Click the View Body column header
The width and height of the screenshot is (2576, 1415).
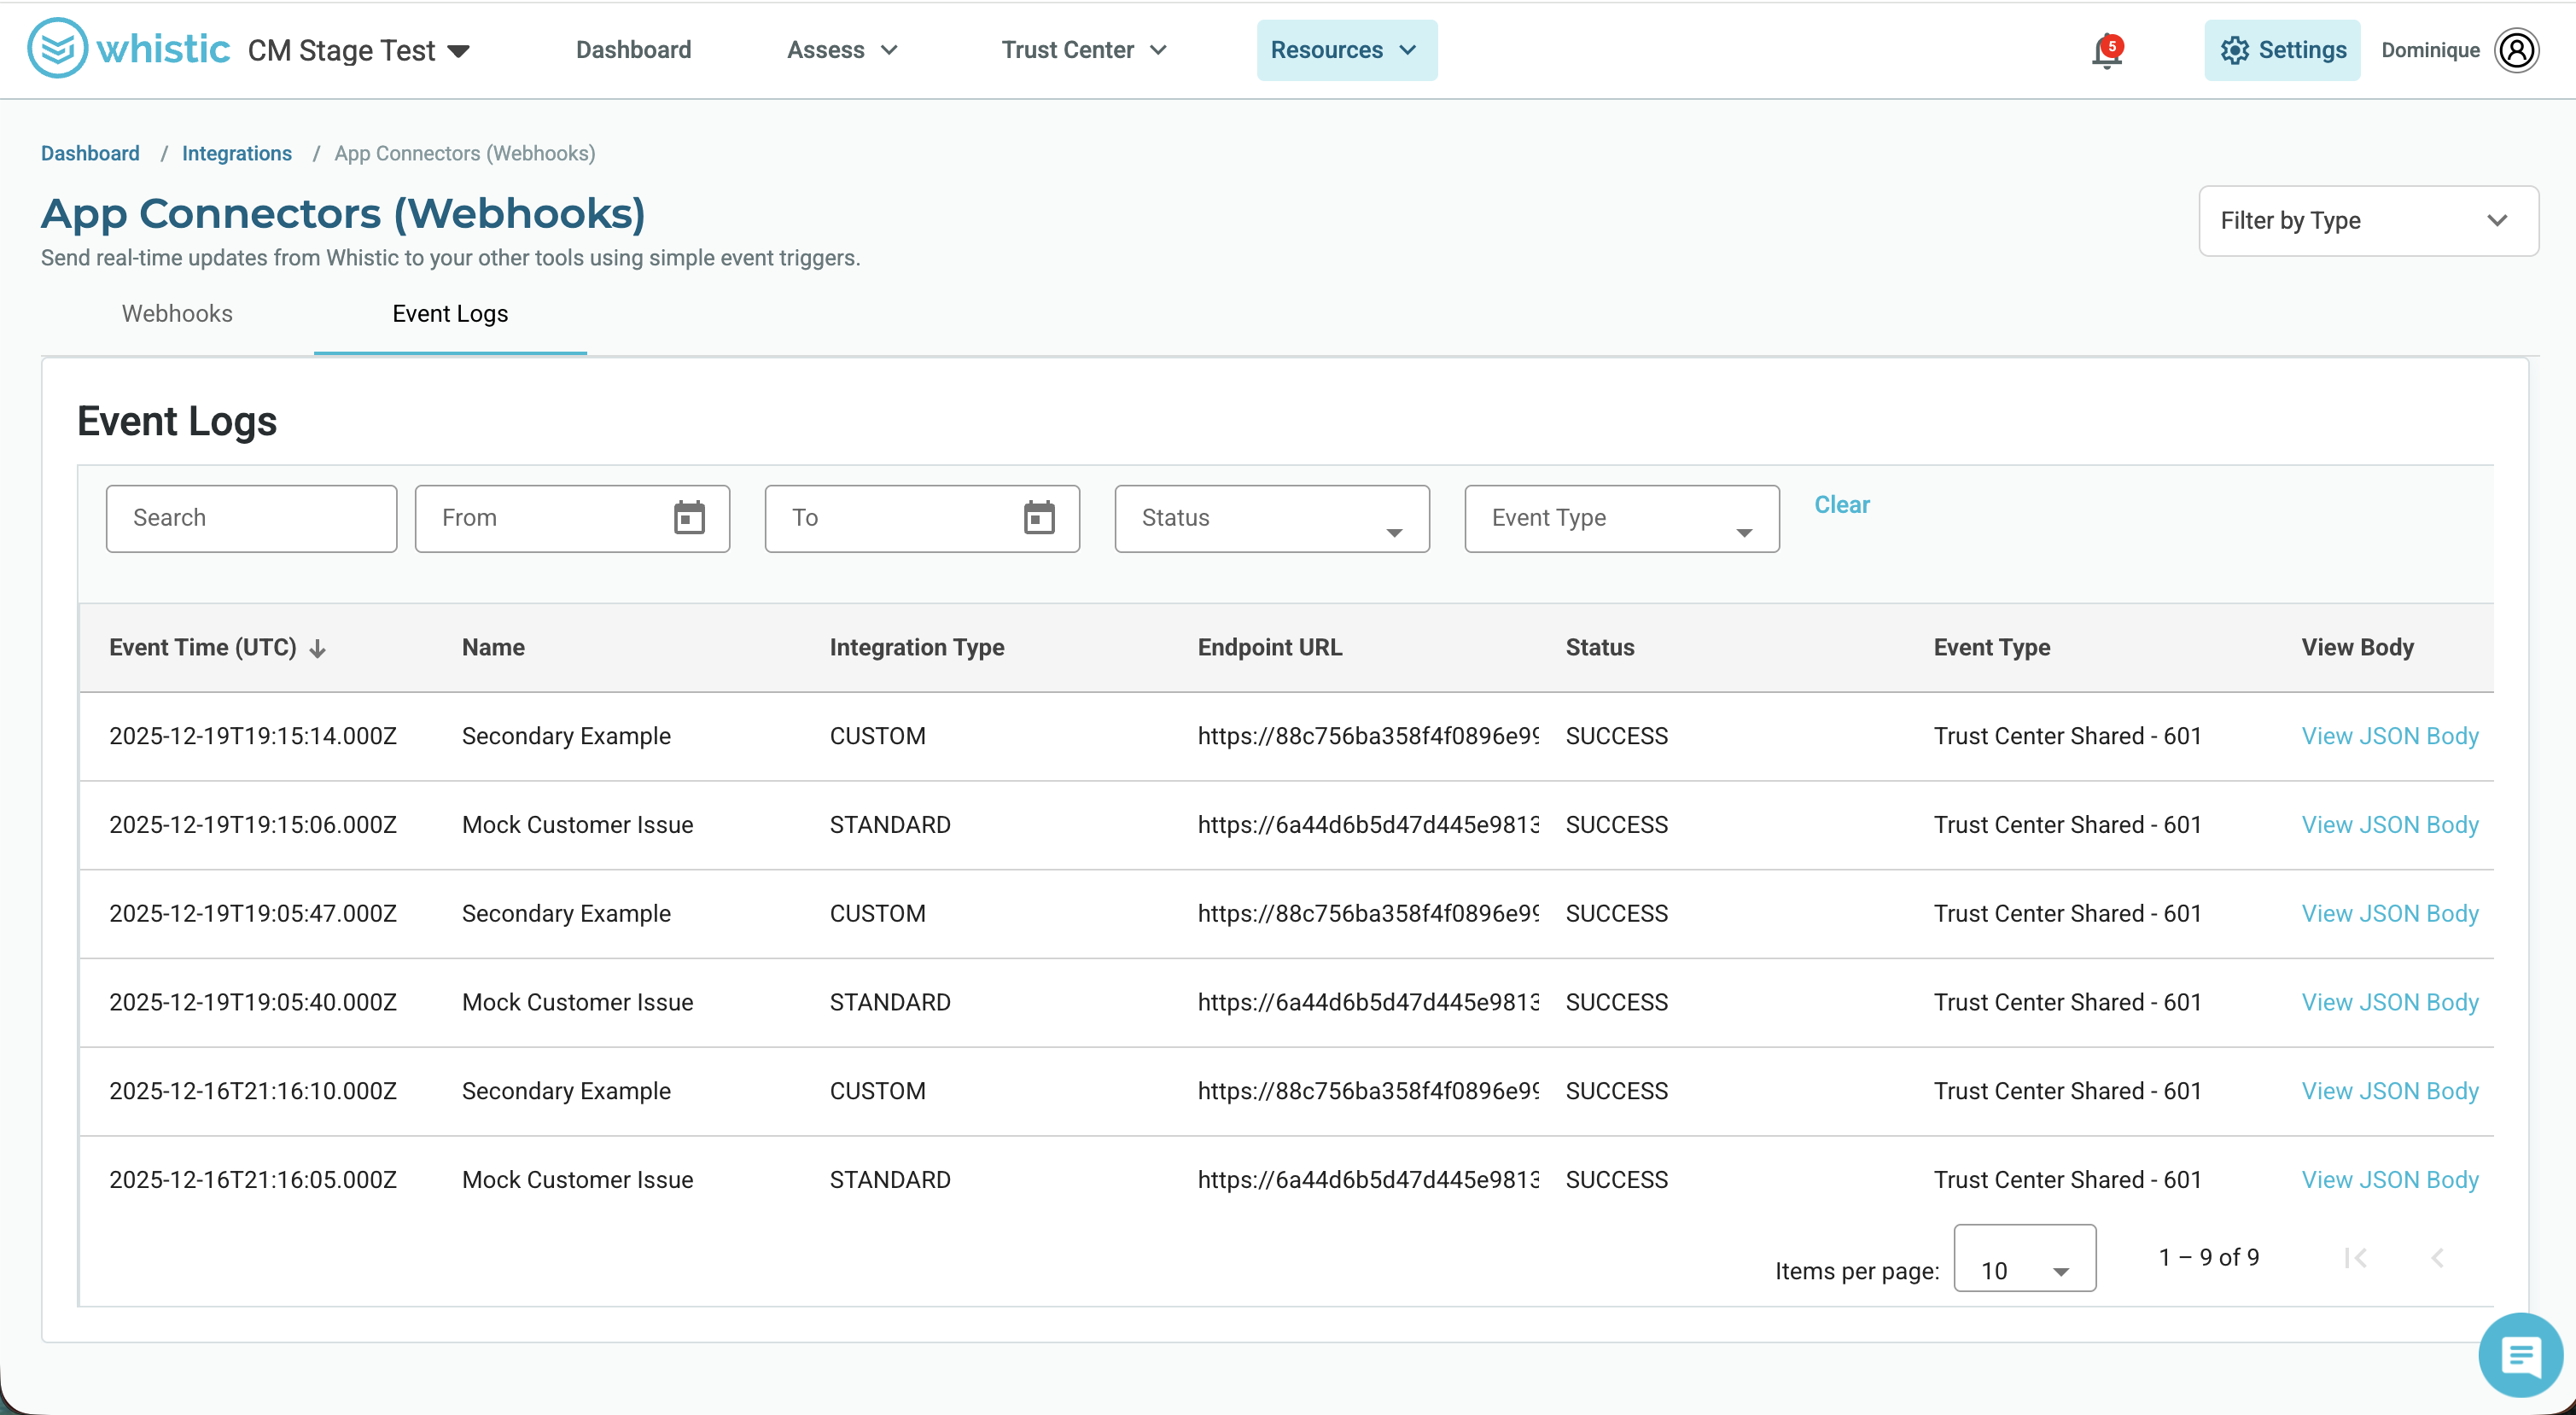[x=2357, y=648]
